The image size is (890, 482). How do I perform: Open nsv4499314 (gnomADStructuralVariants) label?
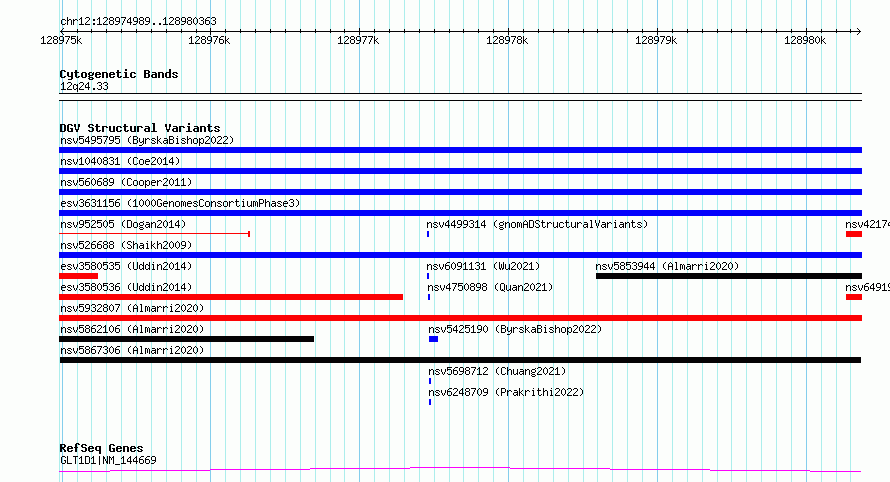537,224
